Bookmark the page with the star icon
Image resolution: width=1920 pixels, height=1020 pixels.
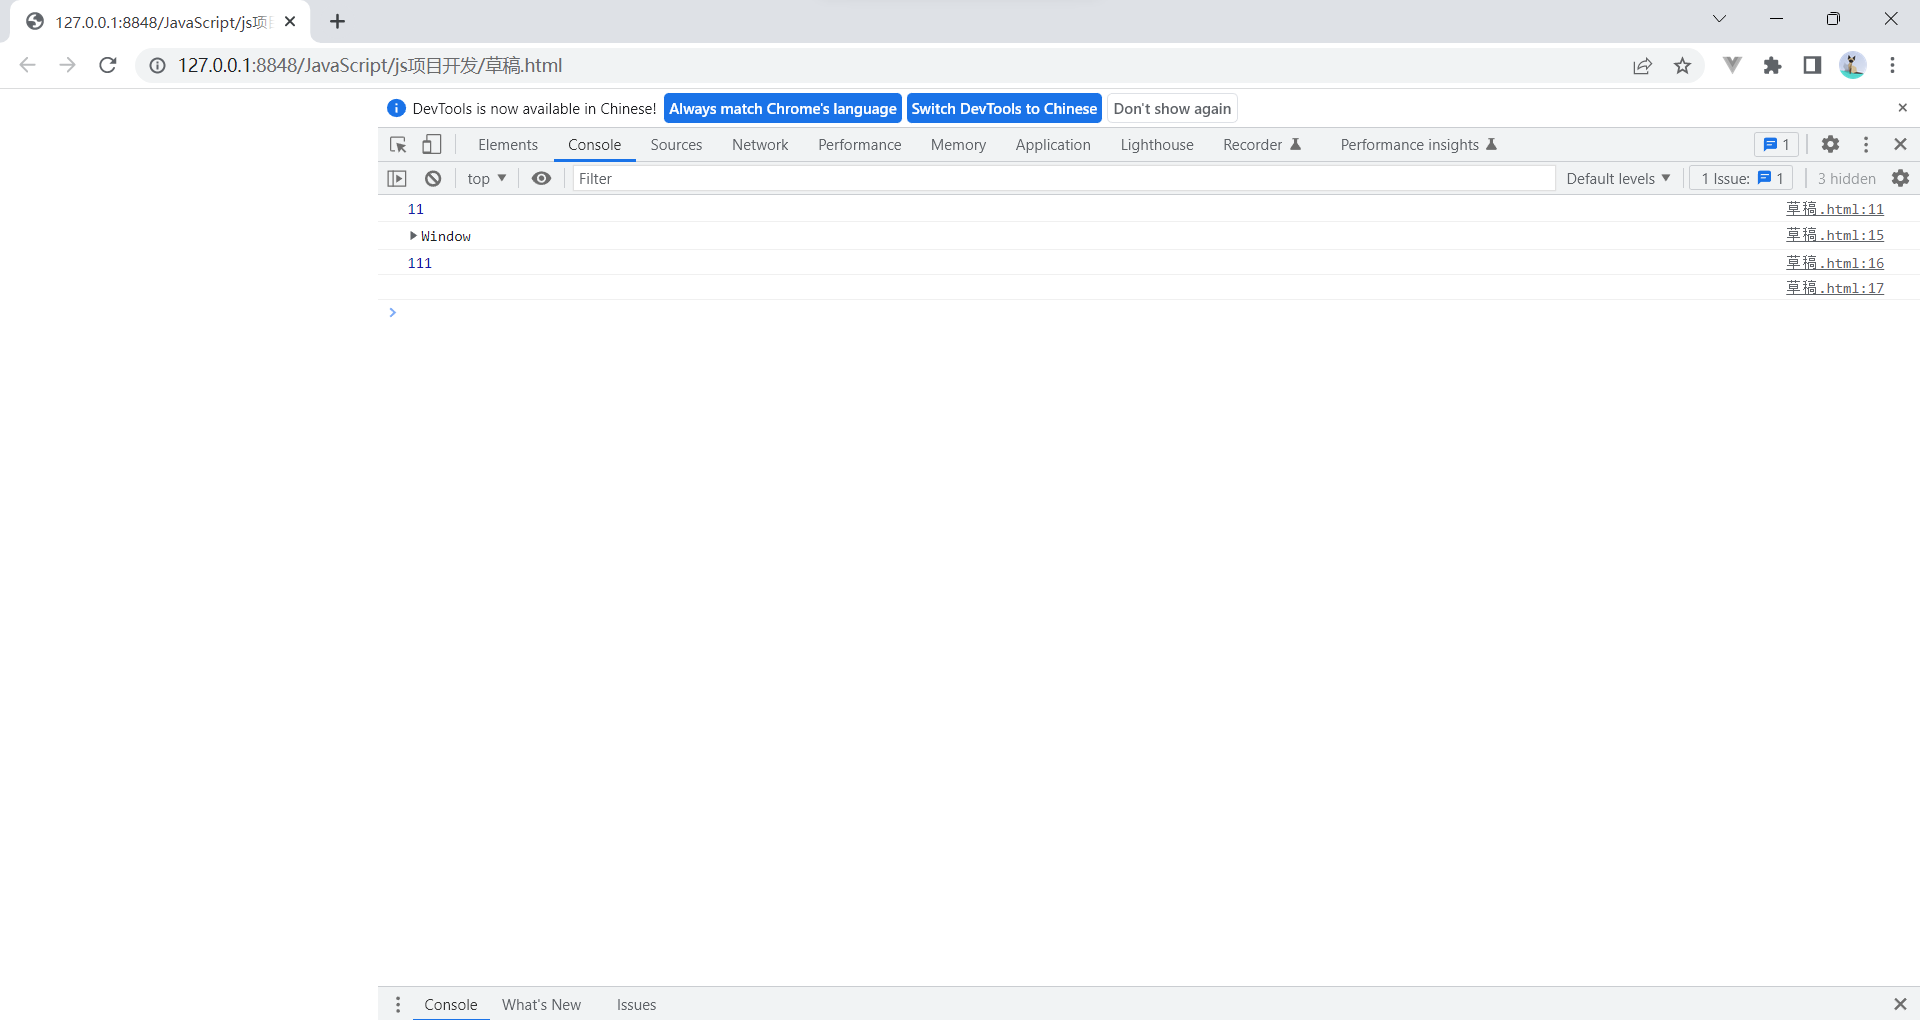[x=1682, y=65]
